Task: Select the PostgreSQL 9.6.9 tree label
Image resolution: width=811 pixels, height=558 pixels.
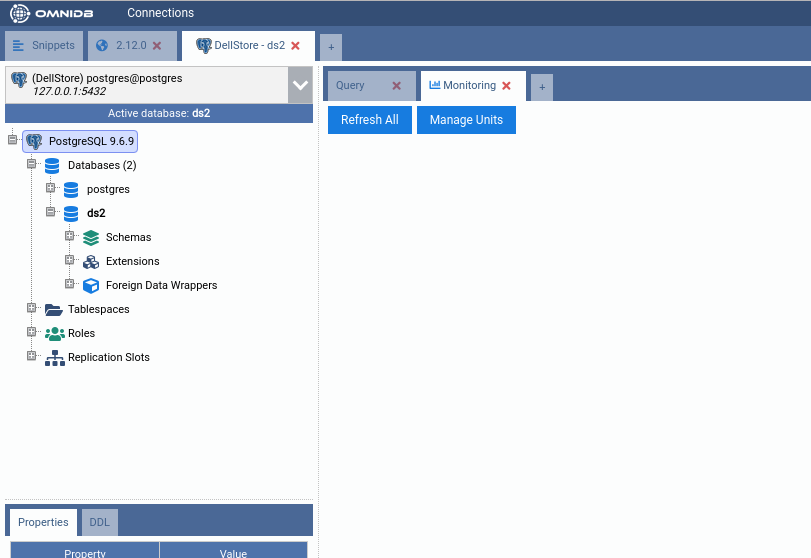Action: click(x=91, y=141)
